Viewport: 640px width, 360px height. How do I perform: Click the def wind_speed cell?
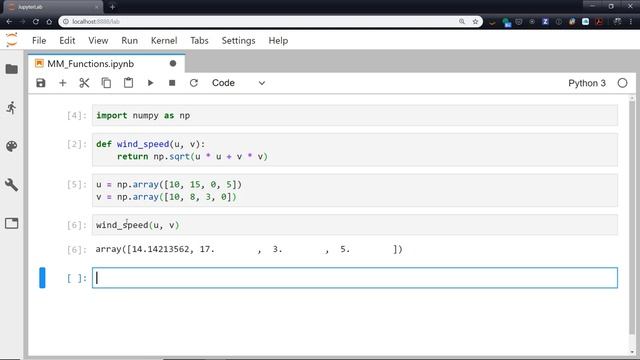tap(355, 150)
